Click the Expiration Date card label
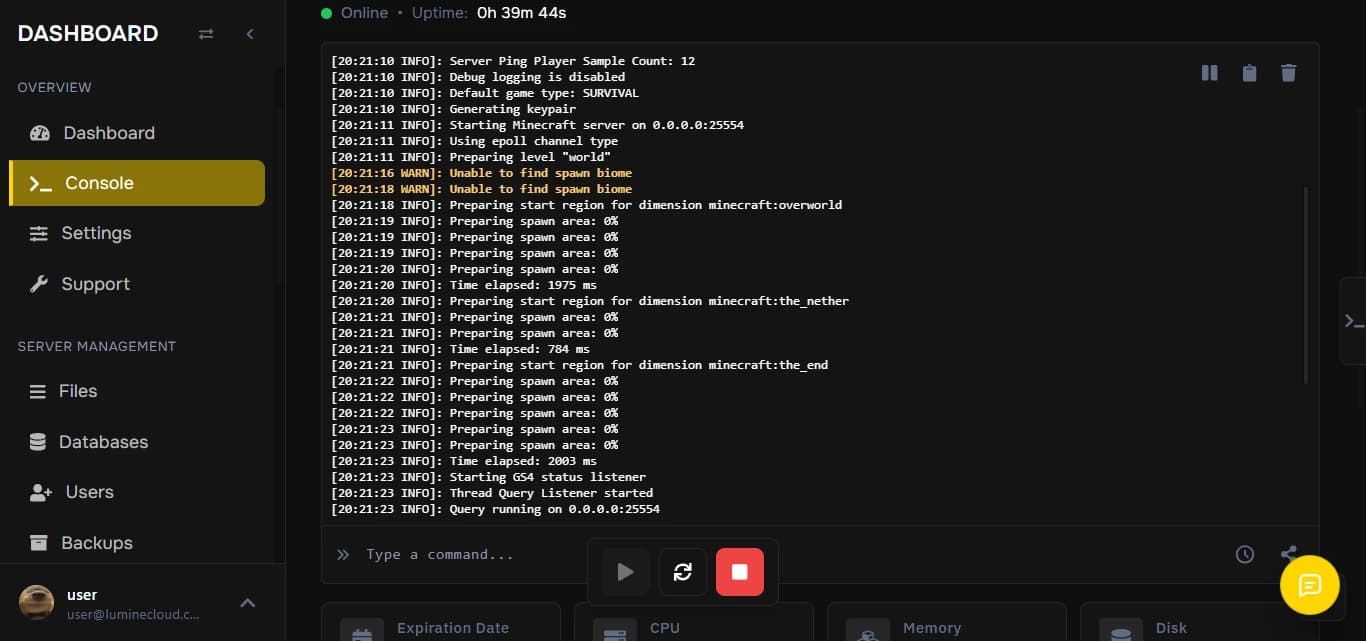 coord(453,628)
